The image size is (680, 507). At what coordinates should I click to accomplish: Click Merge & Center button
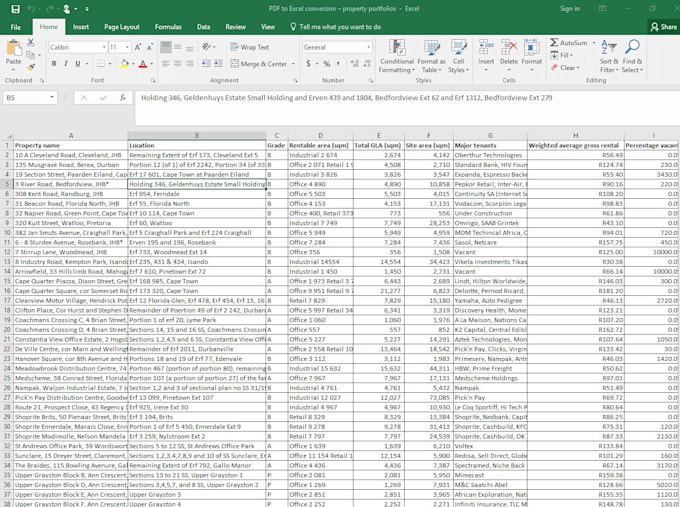pyautogui.click(x=258, y=64)
